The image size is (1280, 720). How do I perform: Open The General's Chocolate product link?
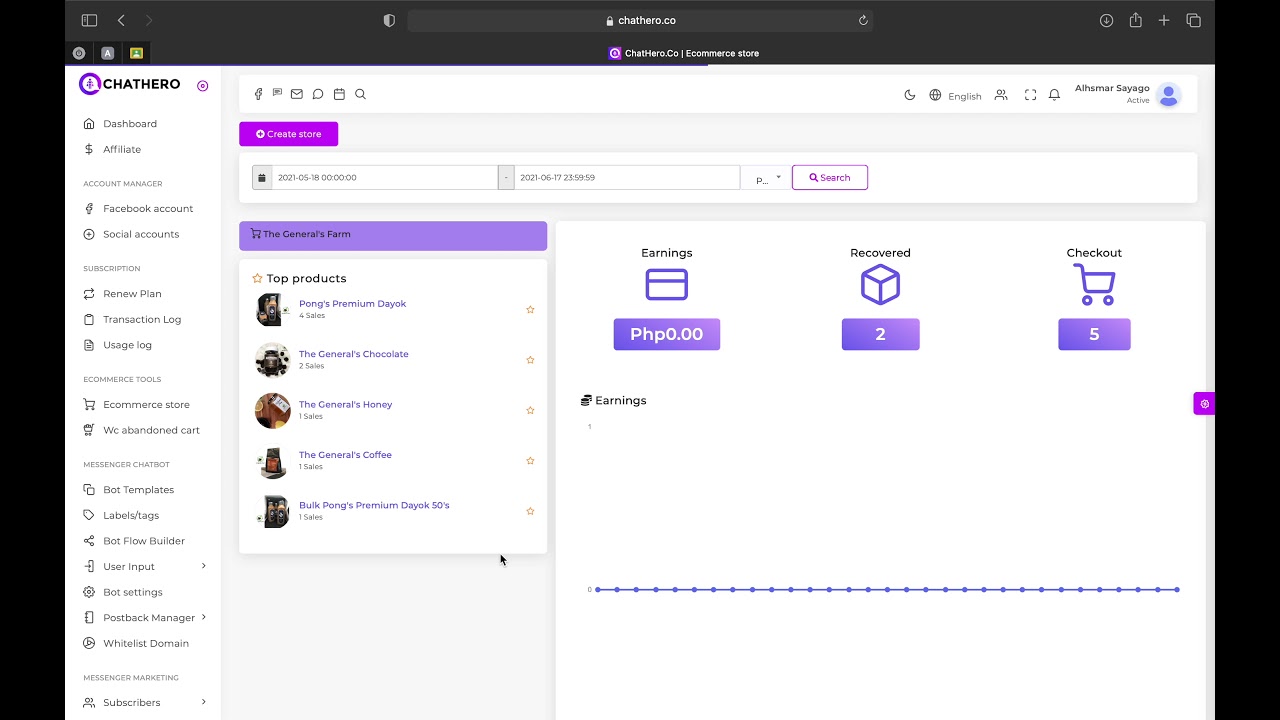point(354,354)
